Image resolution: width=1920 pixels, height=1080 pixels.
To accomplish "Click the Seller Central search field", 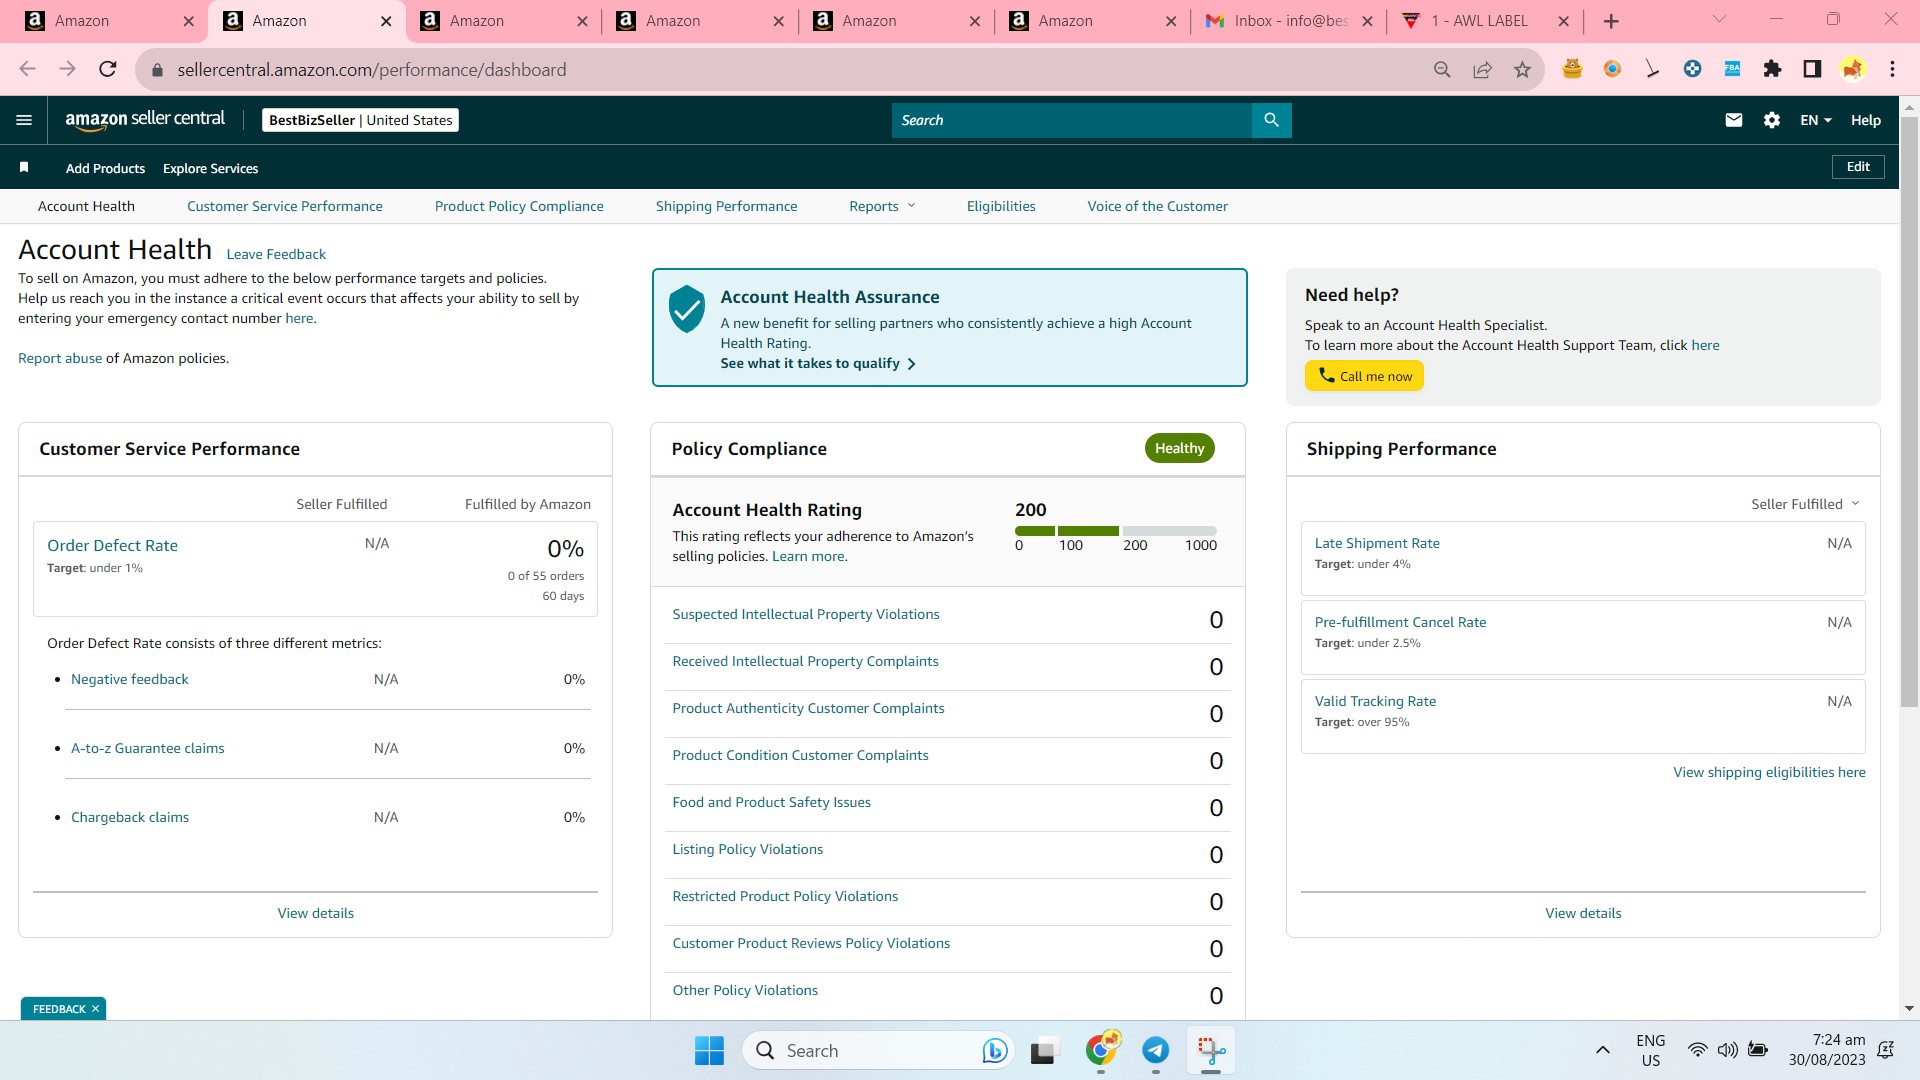I will pyautogui.click(x=1071, y=120).
